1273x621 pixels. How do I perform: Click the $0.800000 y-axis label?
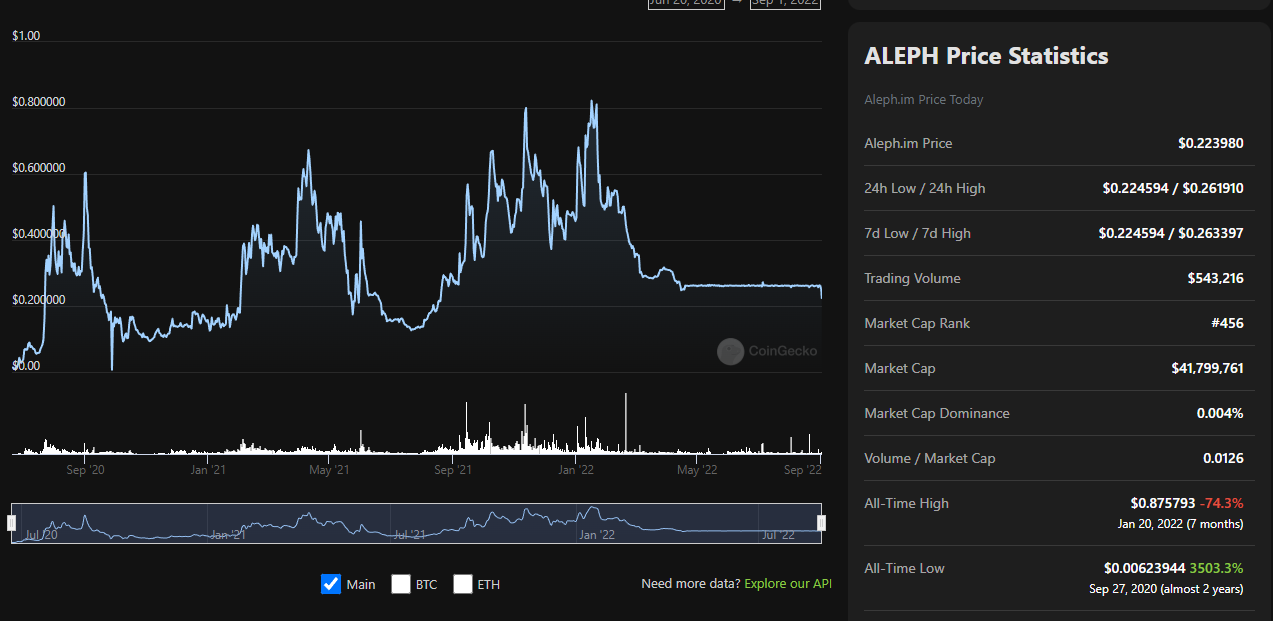pos(39,102)
